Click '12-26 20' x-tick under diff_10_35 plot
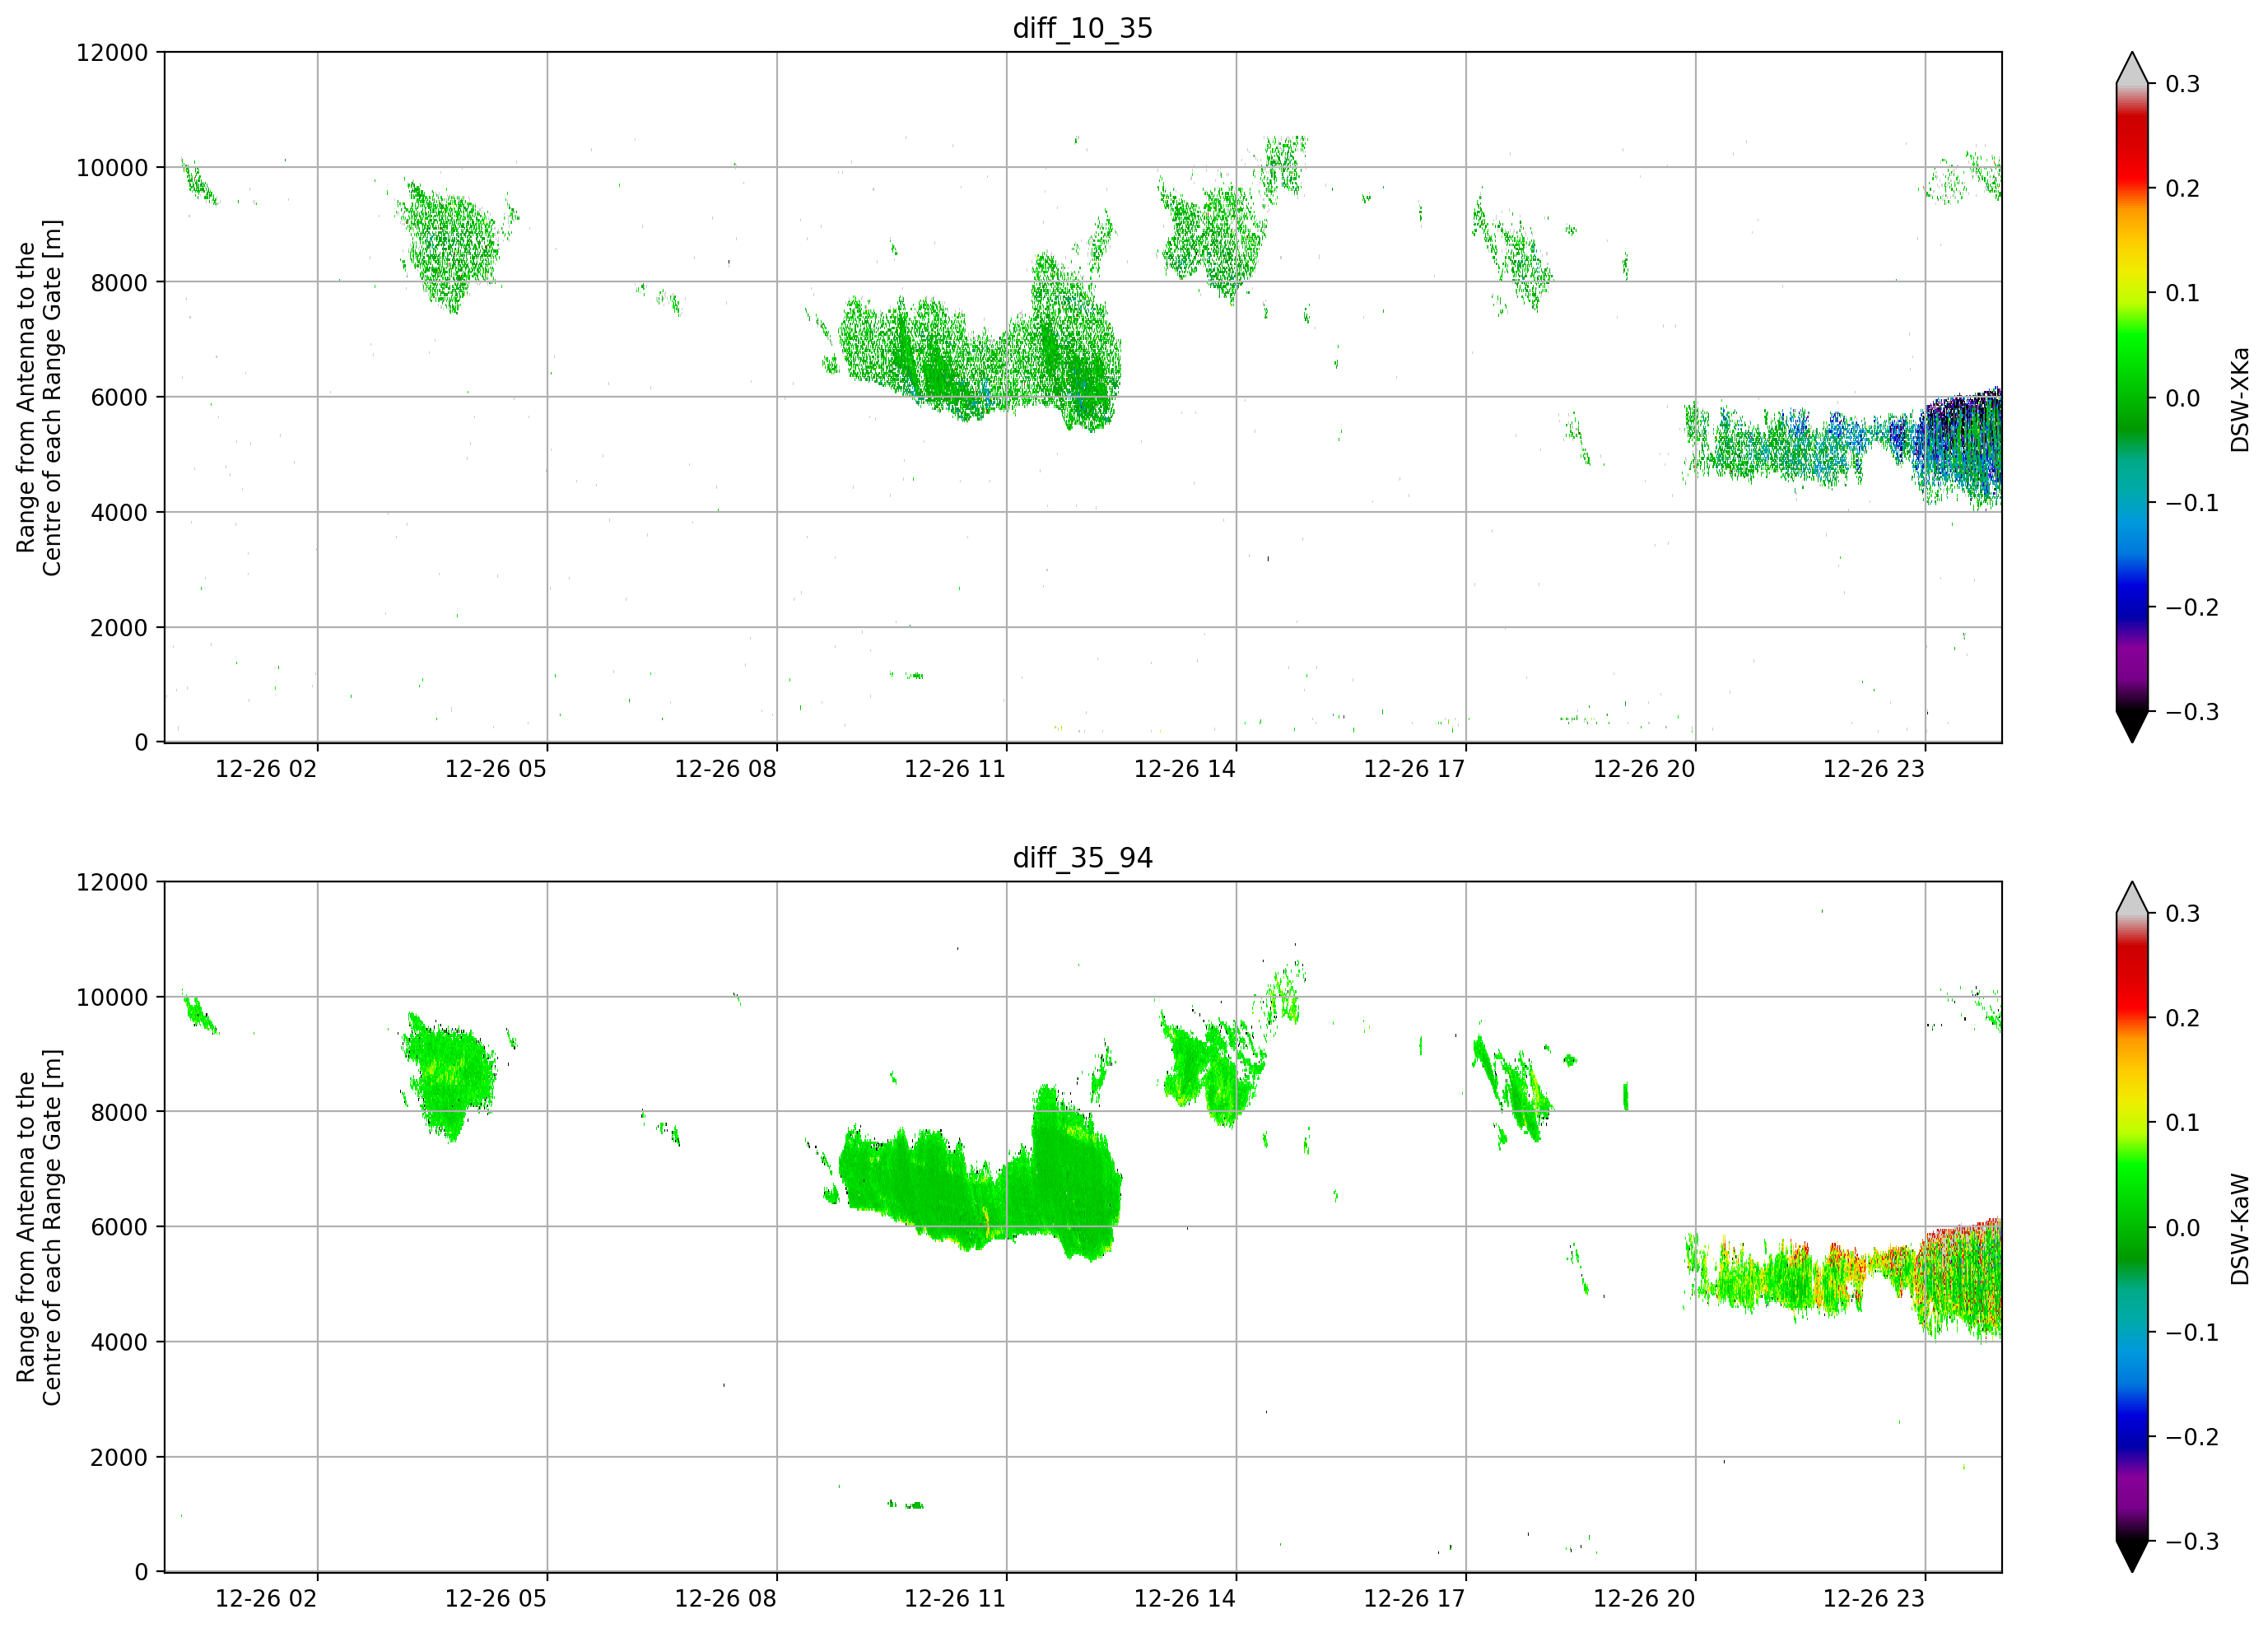This screenshot has width=2268, height=1628. pyautogui.click(x=1644, y=769)
